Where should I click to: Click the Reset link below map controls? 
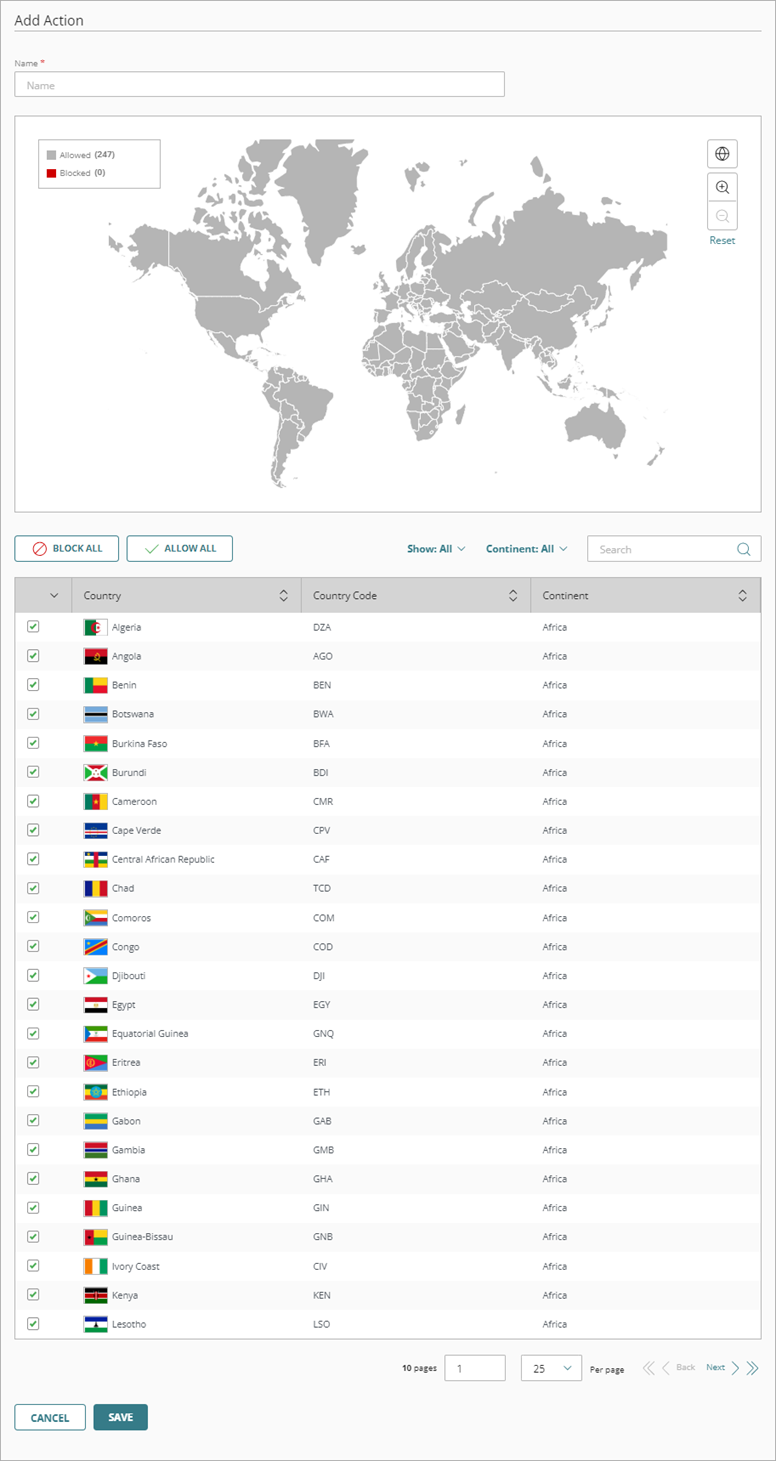click(722, 240)
